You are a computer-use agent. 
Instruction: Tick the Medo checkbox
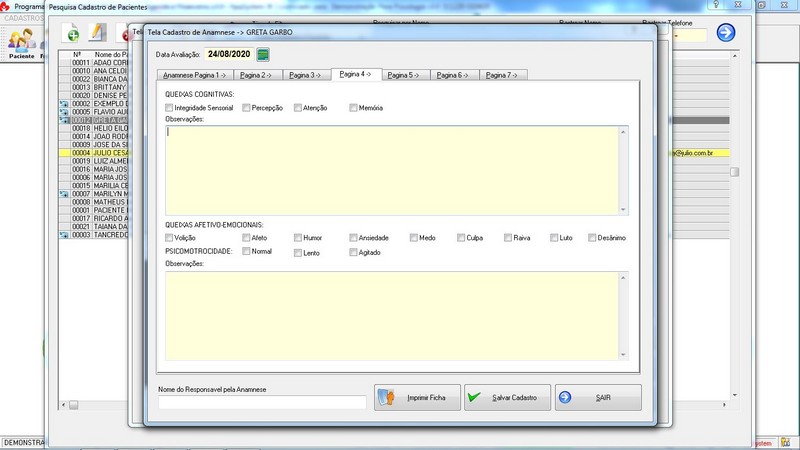click(x=413, y=238)
